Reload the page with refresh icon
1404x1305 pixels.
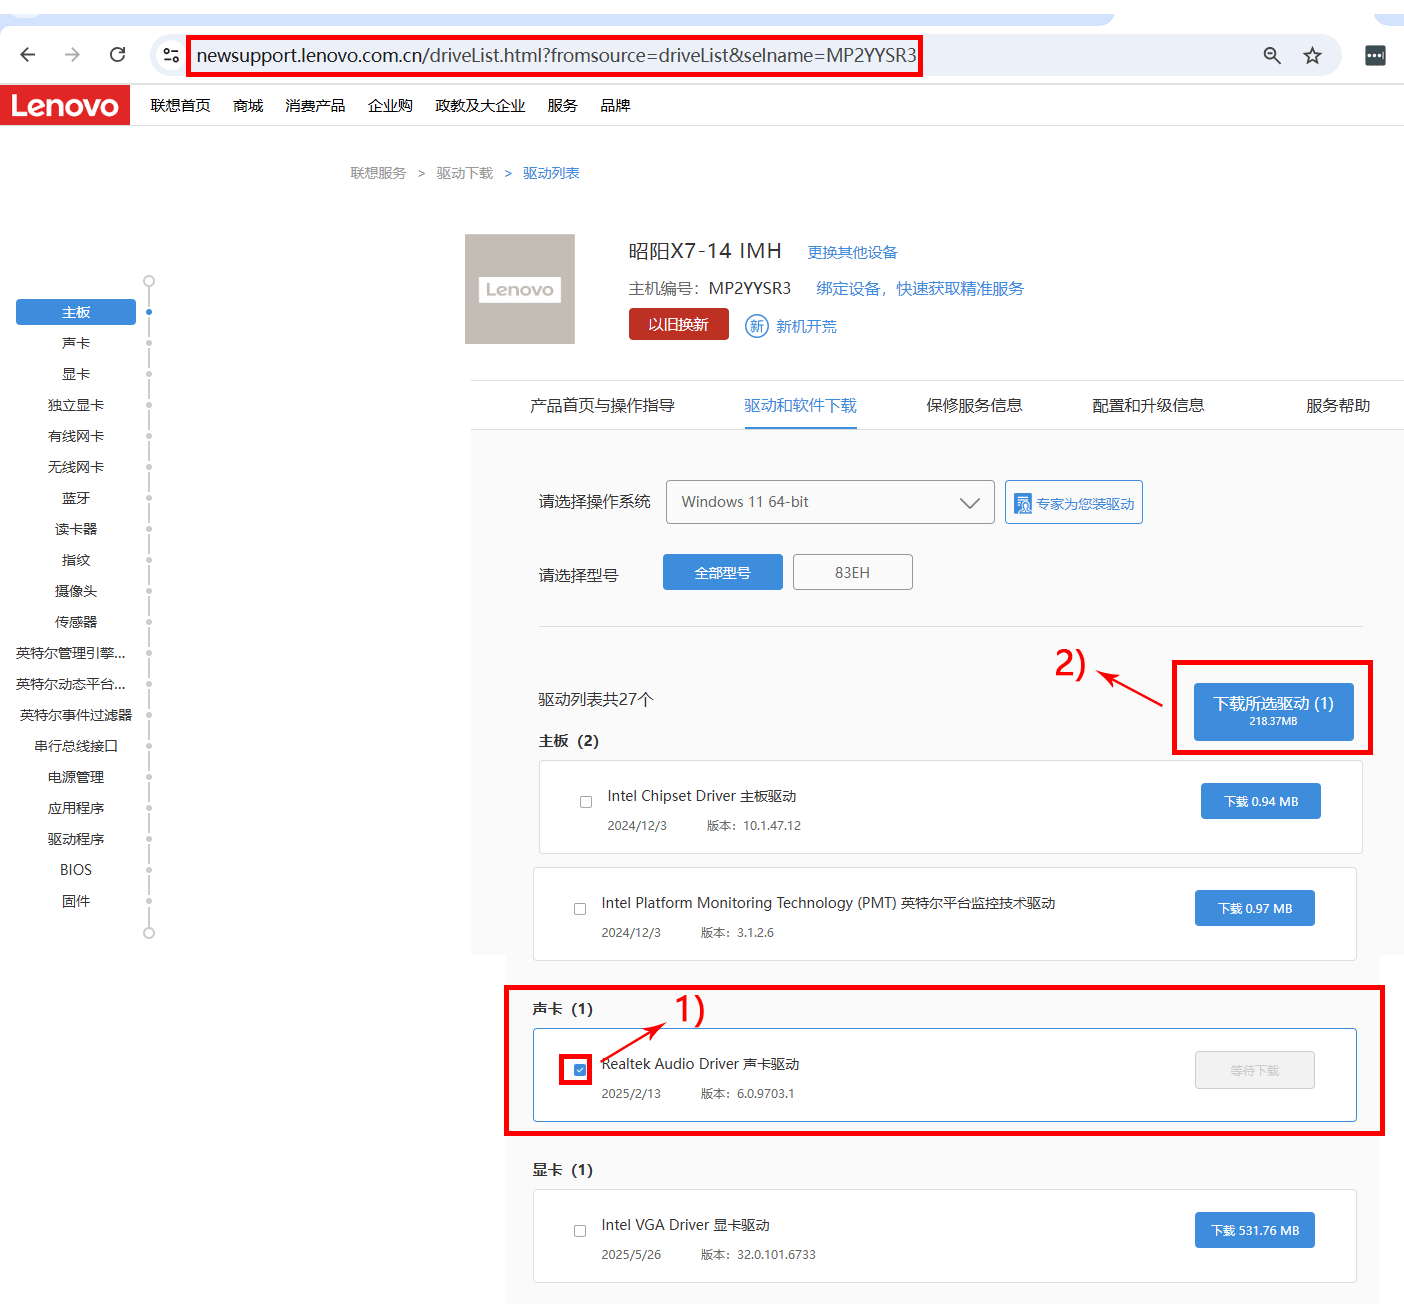(117, 55)
